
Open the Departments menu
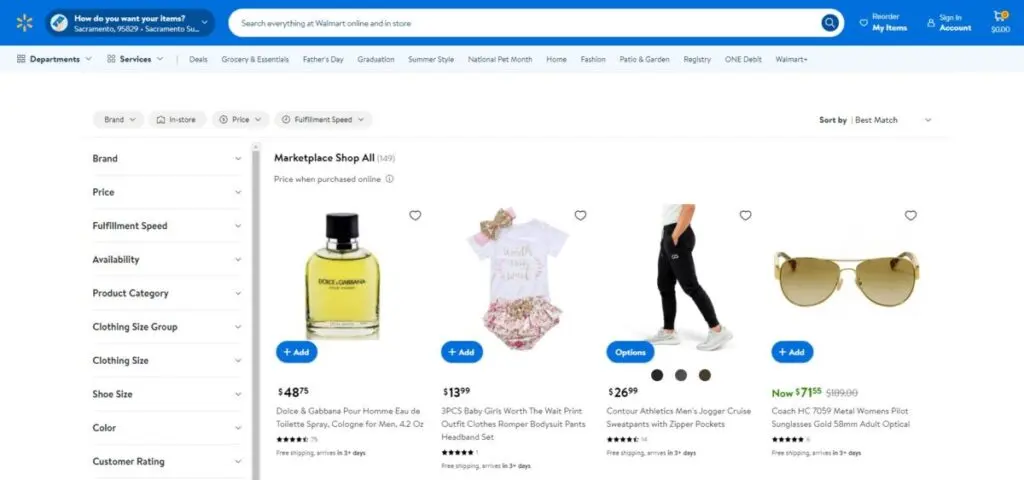pyautogui.click(x=54, y=59)
